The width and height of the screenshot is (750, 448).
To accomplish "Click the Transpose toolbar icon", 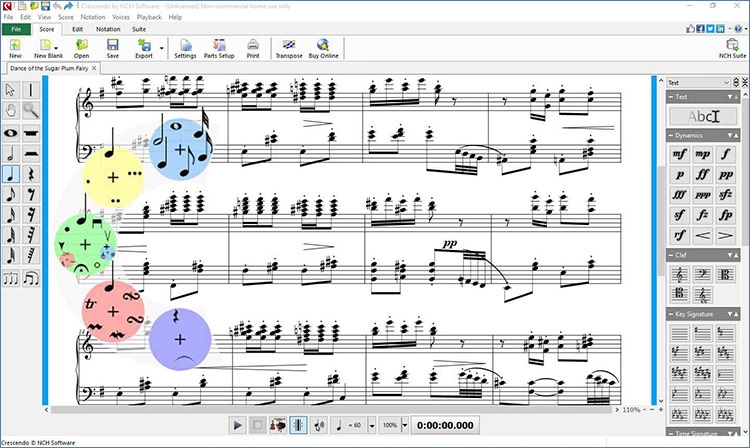I will [x=288, y=48].
